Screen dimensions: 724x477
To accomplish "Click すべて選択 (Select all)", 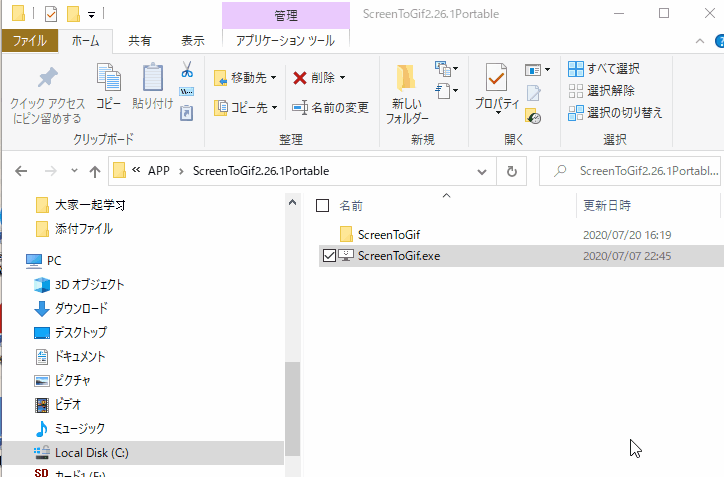I will 603,69.
